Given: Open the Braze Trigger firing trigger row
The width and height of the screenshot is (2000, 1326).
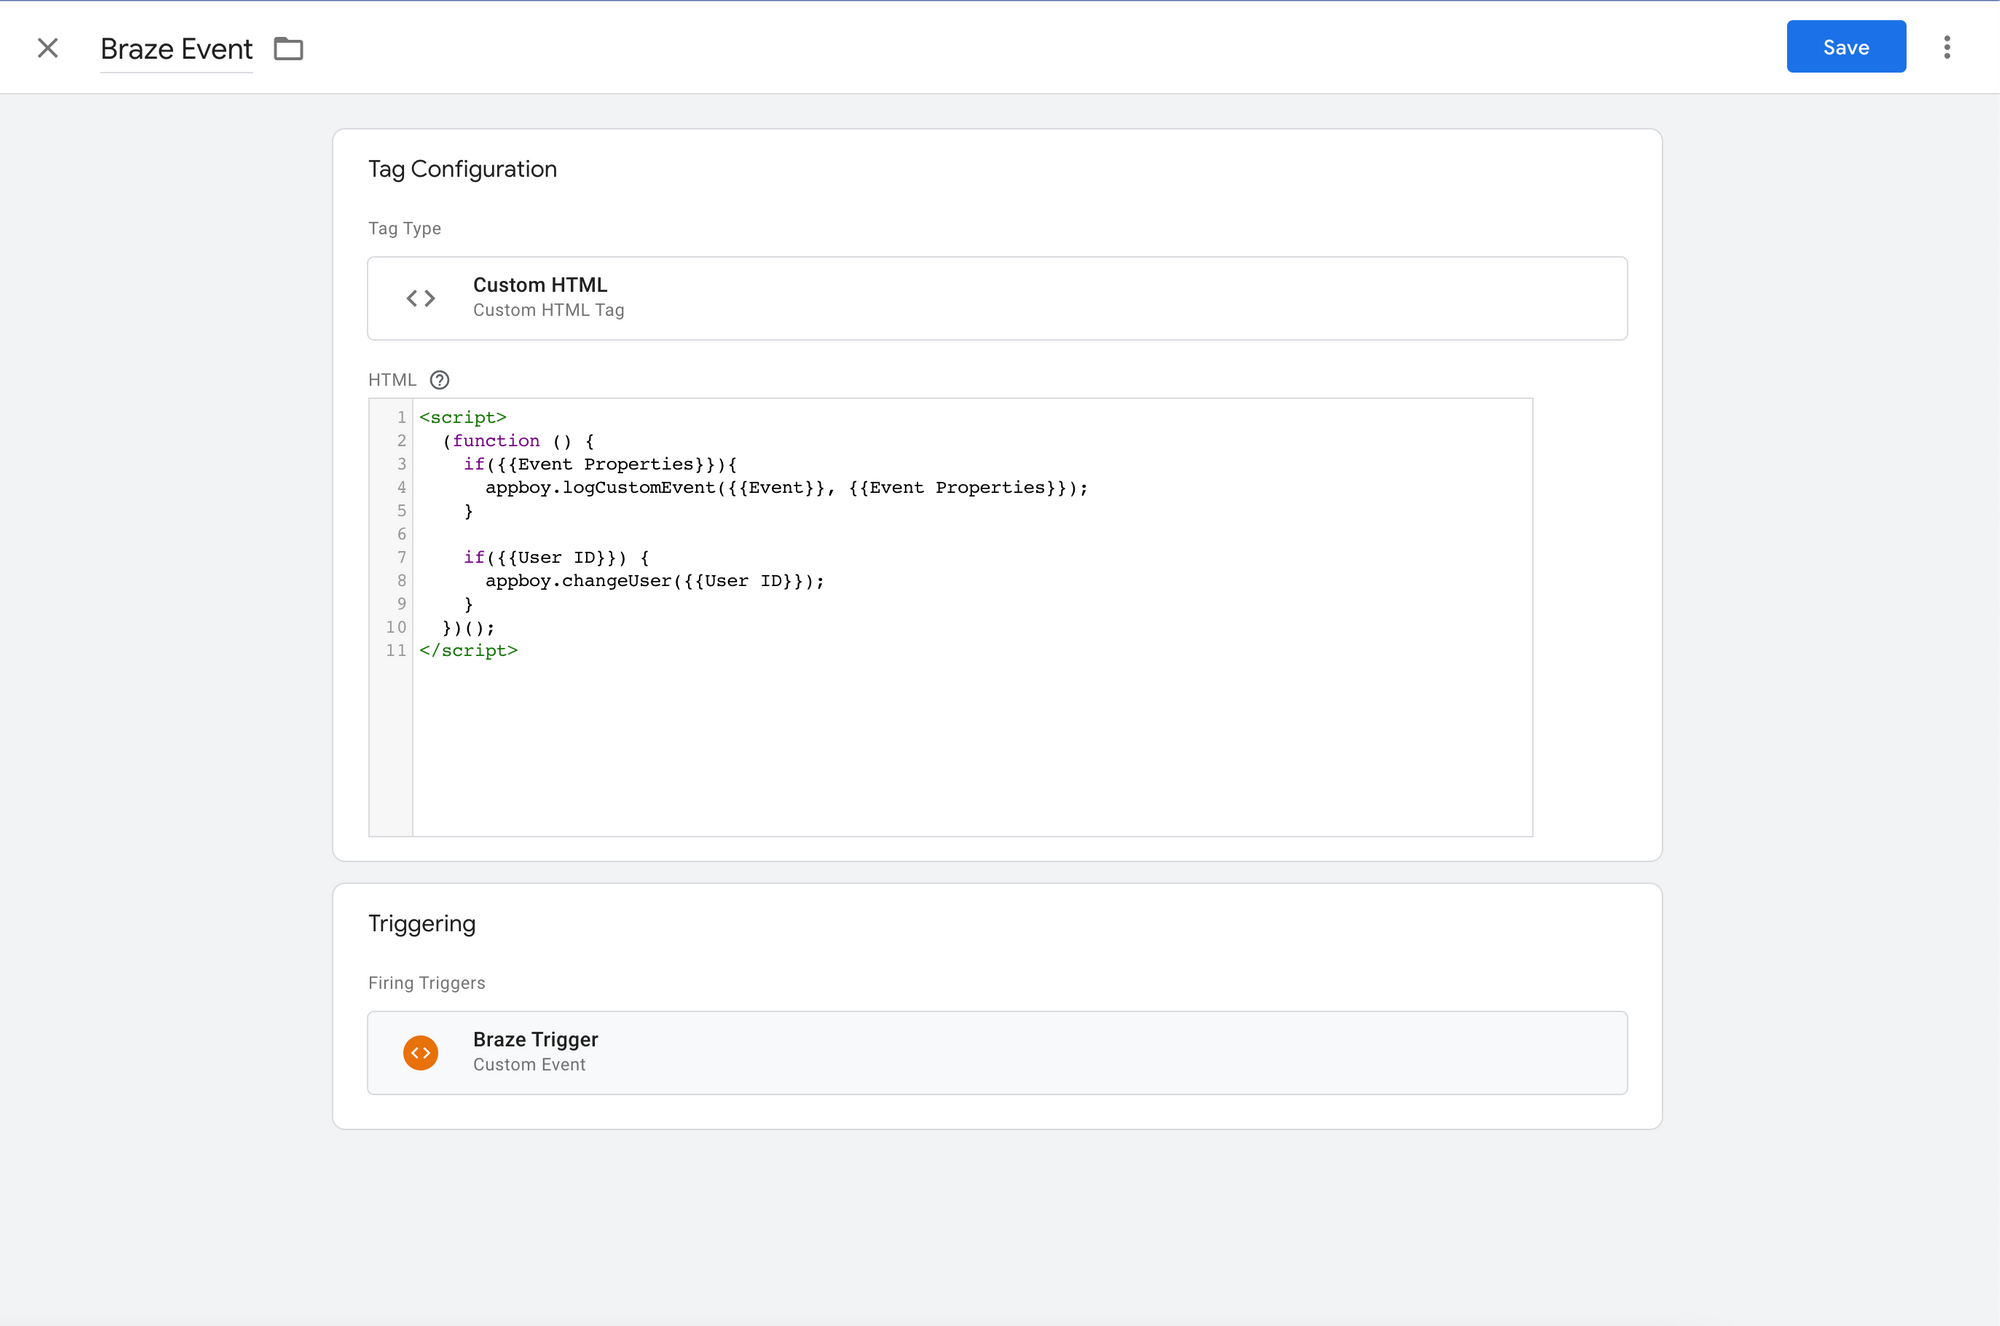Looking at the screenshot, I should 997,1052.
